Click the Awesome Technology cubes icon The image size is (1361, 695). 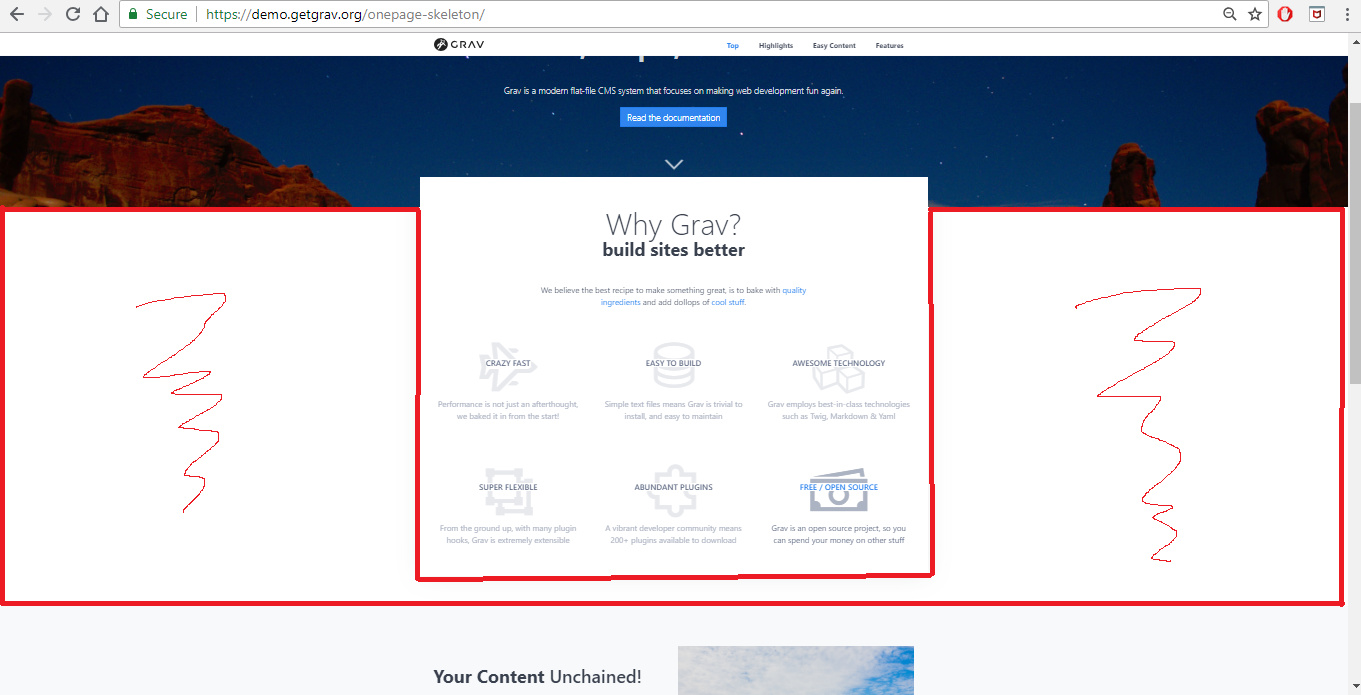coord(838,368)
